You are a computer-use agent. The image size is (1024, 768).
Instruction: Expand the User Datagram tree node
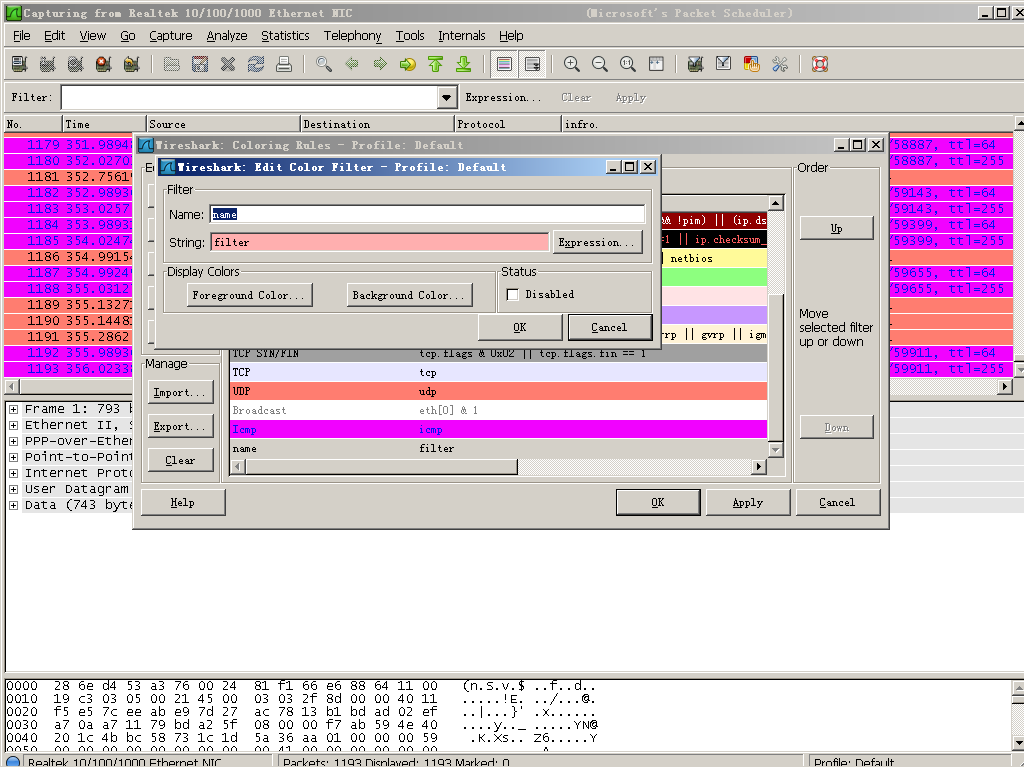[13, 489]
